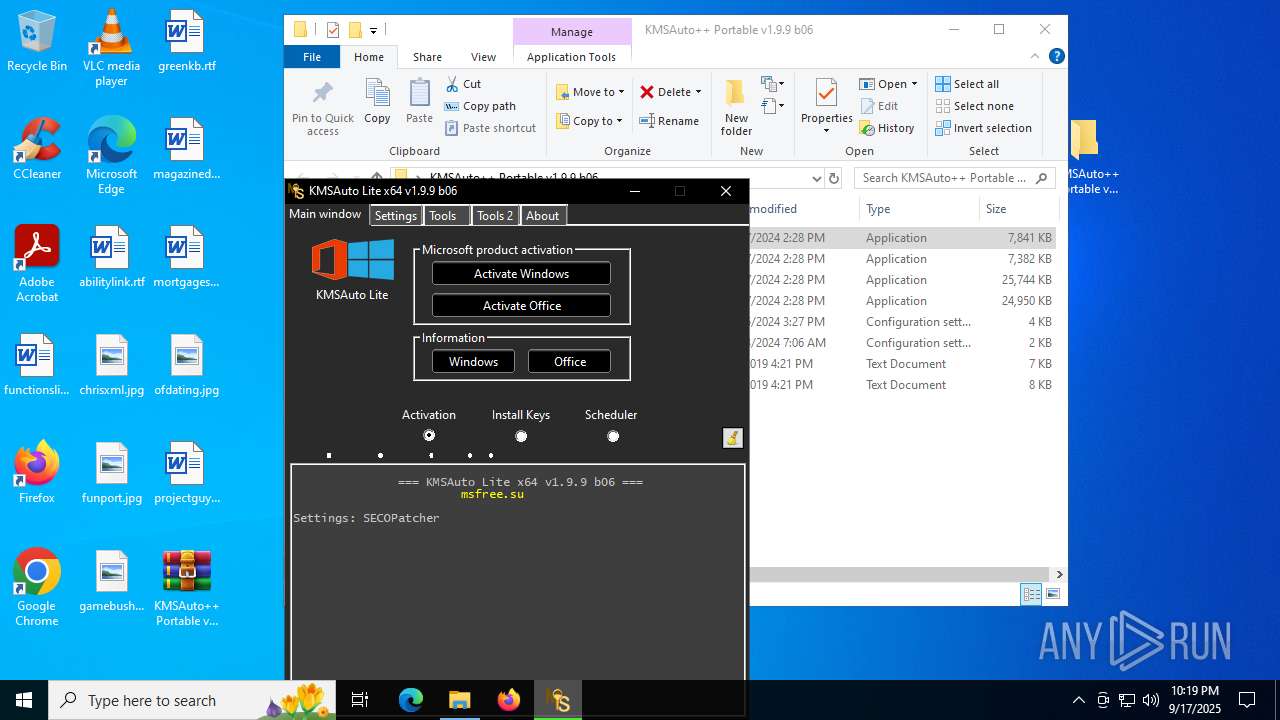Image resolution: width=1280 pixels, height=720 pixels.
Task: Sort files by the Type column
Action: click(x=918, y=209)
